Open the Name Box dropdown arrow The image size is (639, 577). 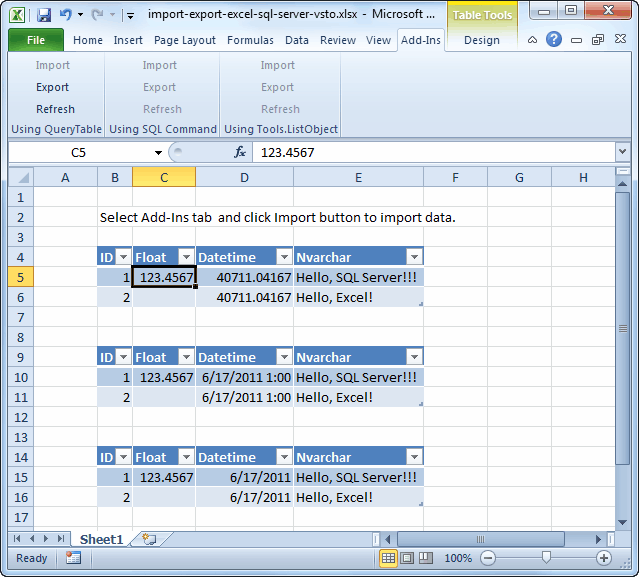[159, 153]
